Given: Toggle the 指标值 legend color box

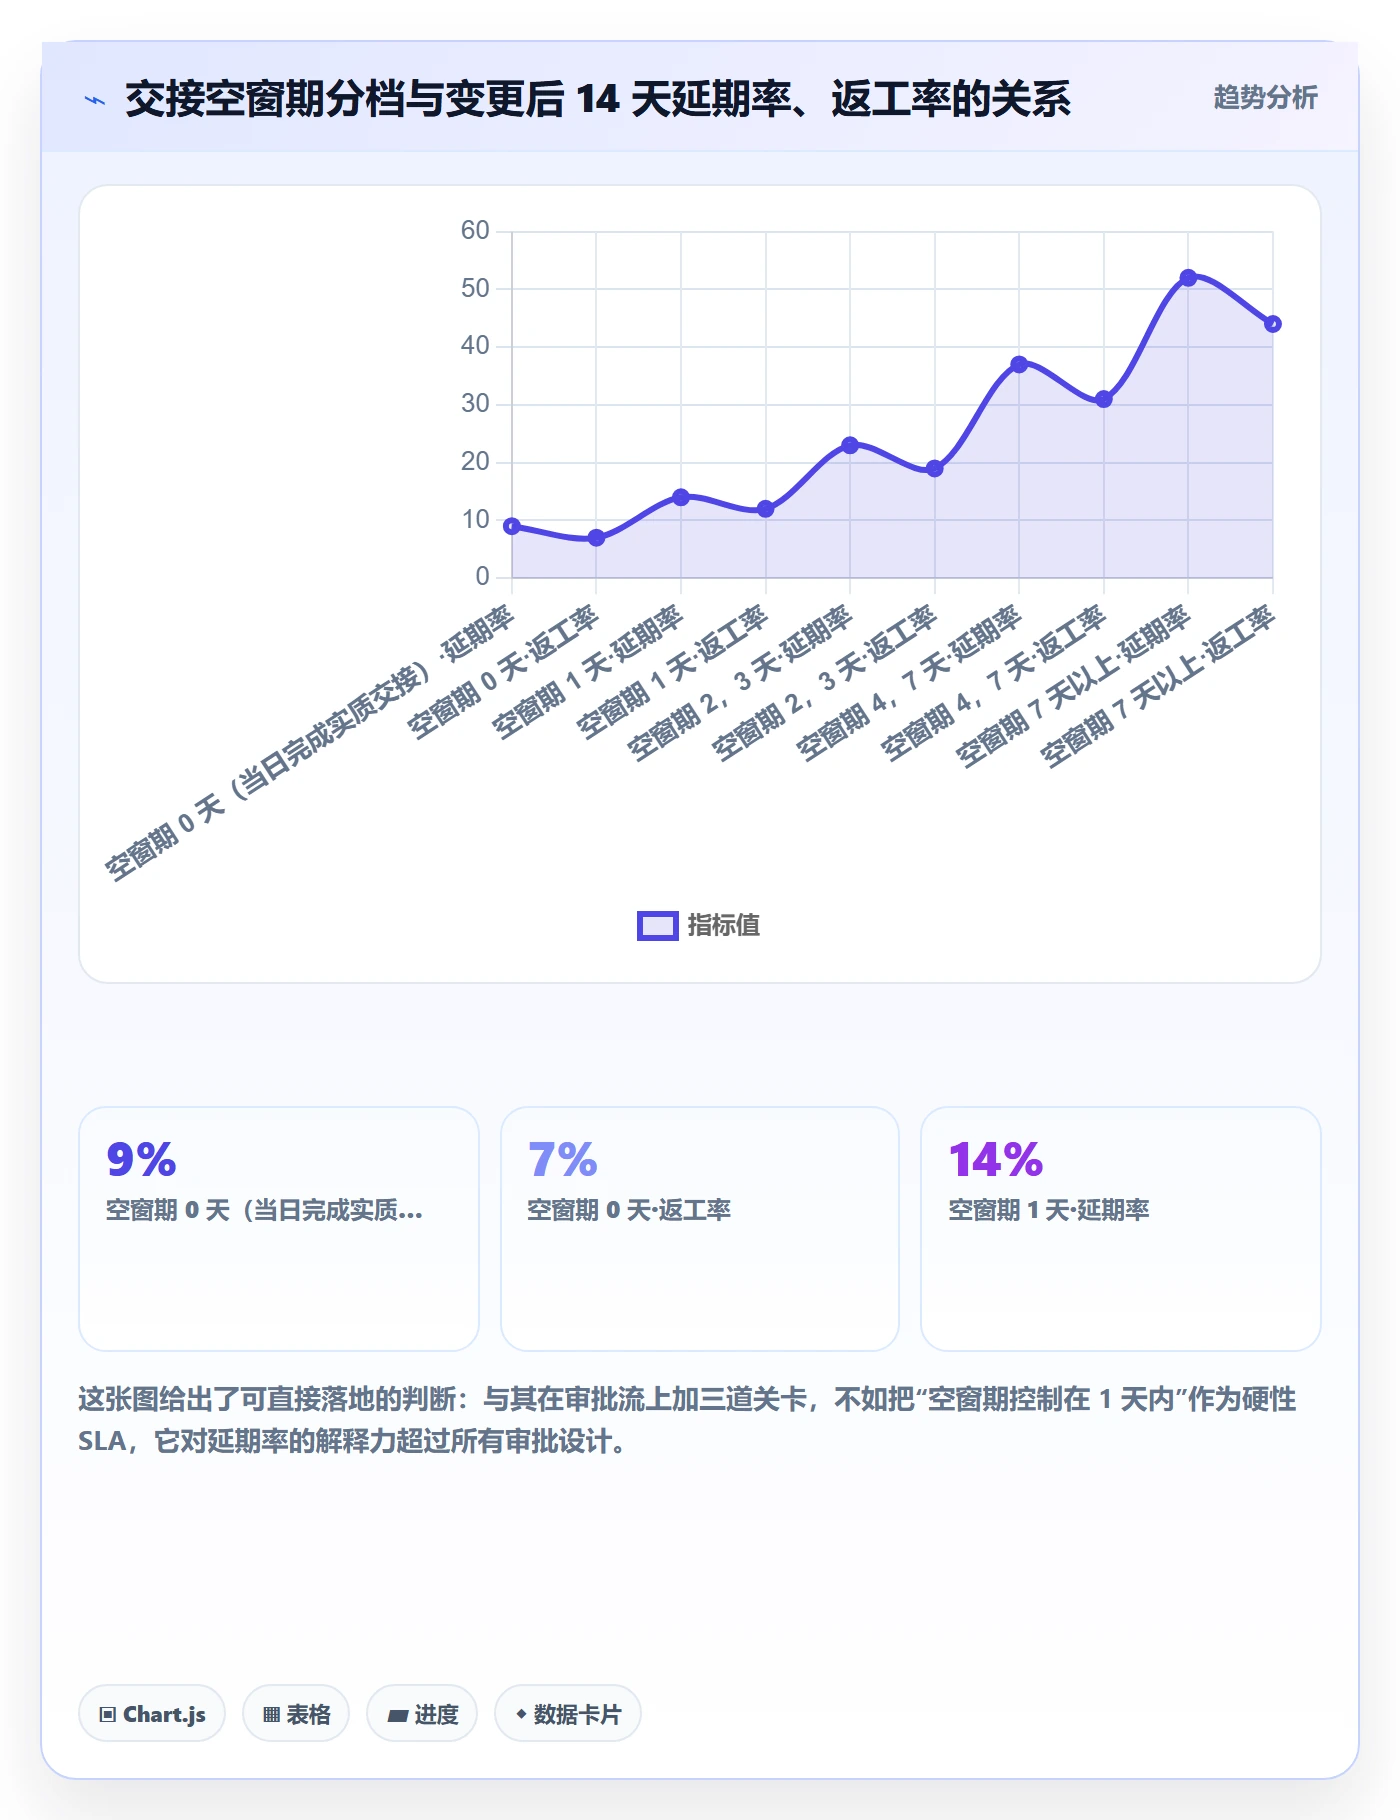Looking at the screenshot, I should [x=658, y=926].
